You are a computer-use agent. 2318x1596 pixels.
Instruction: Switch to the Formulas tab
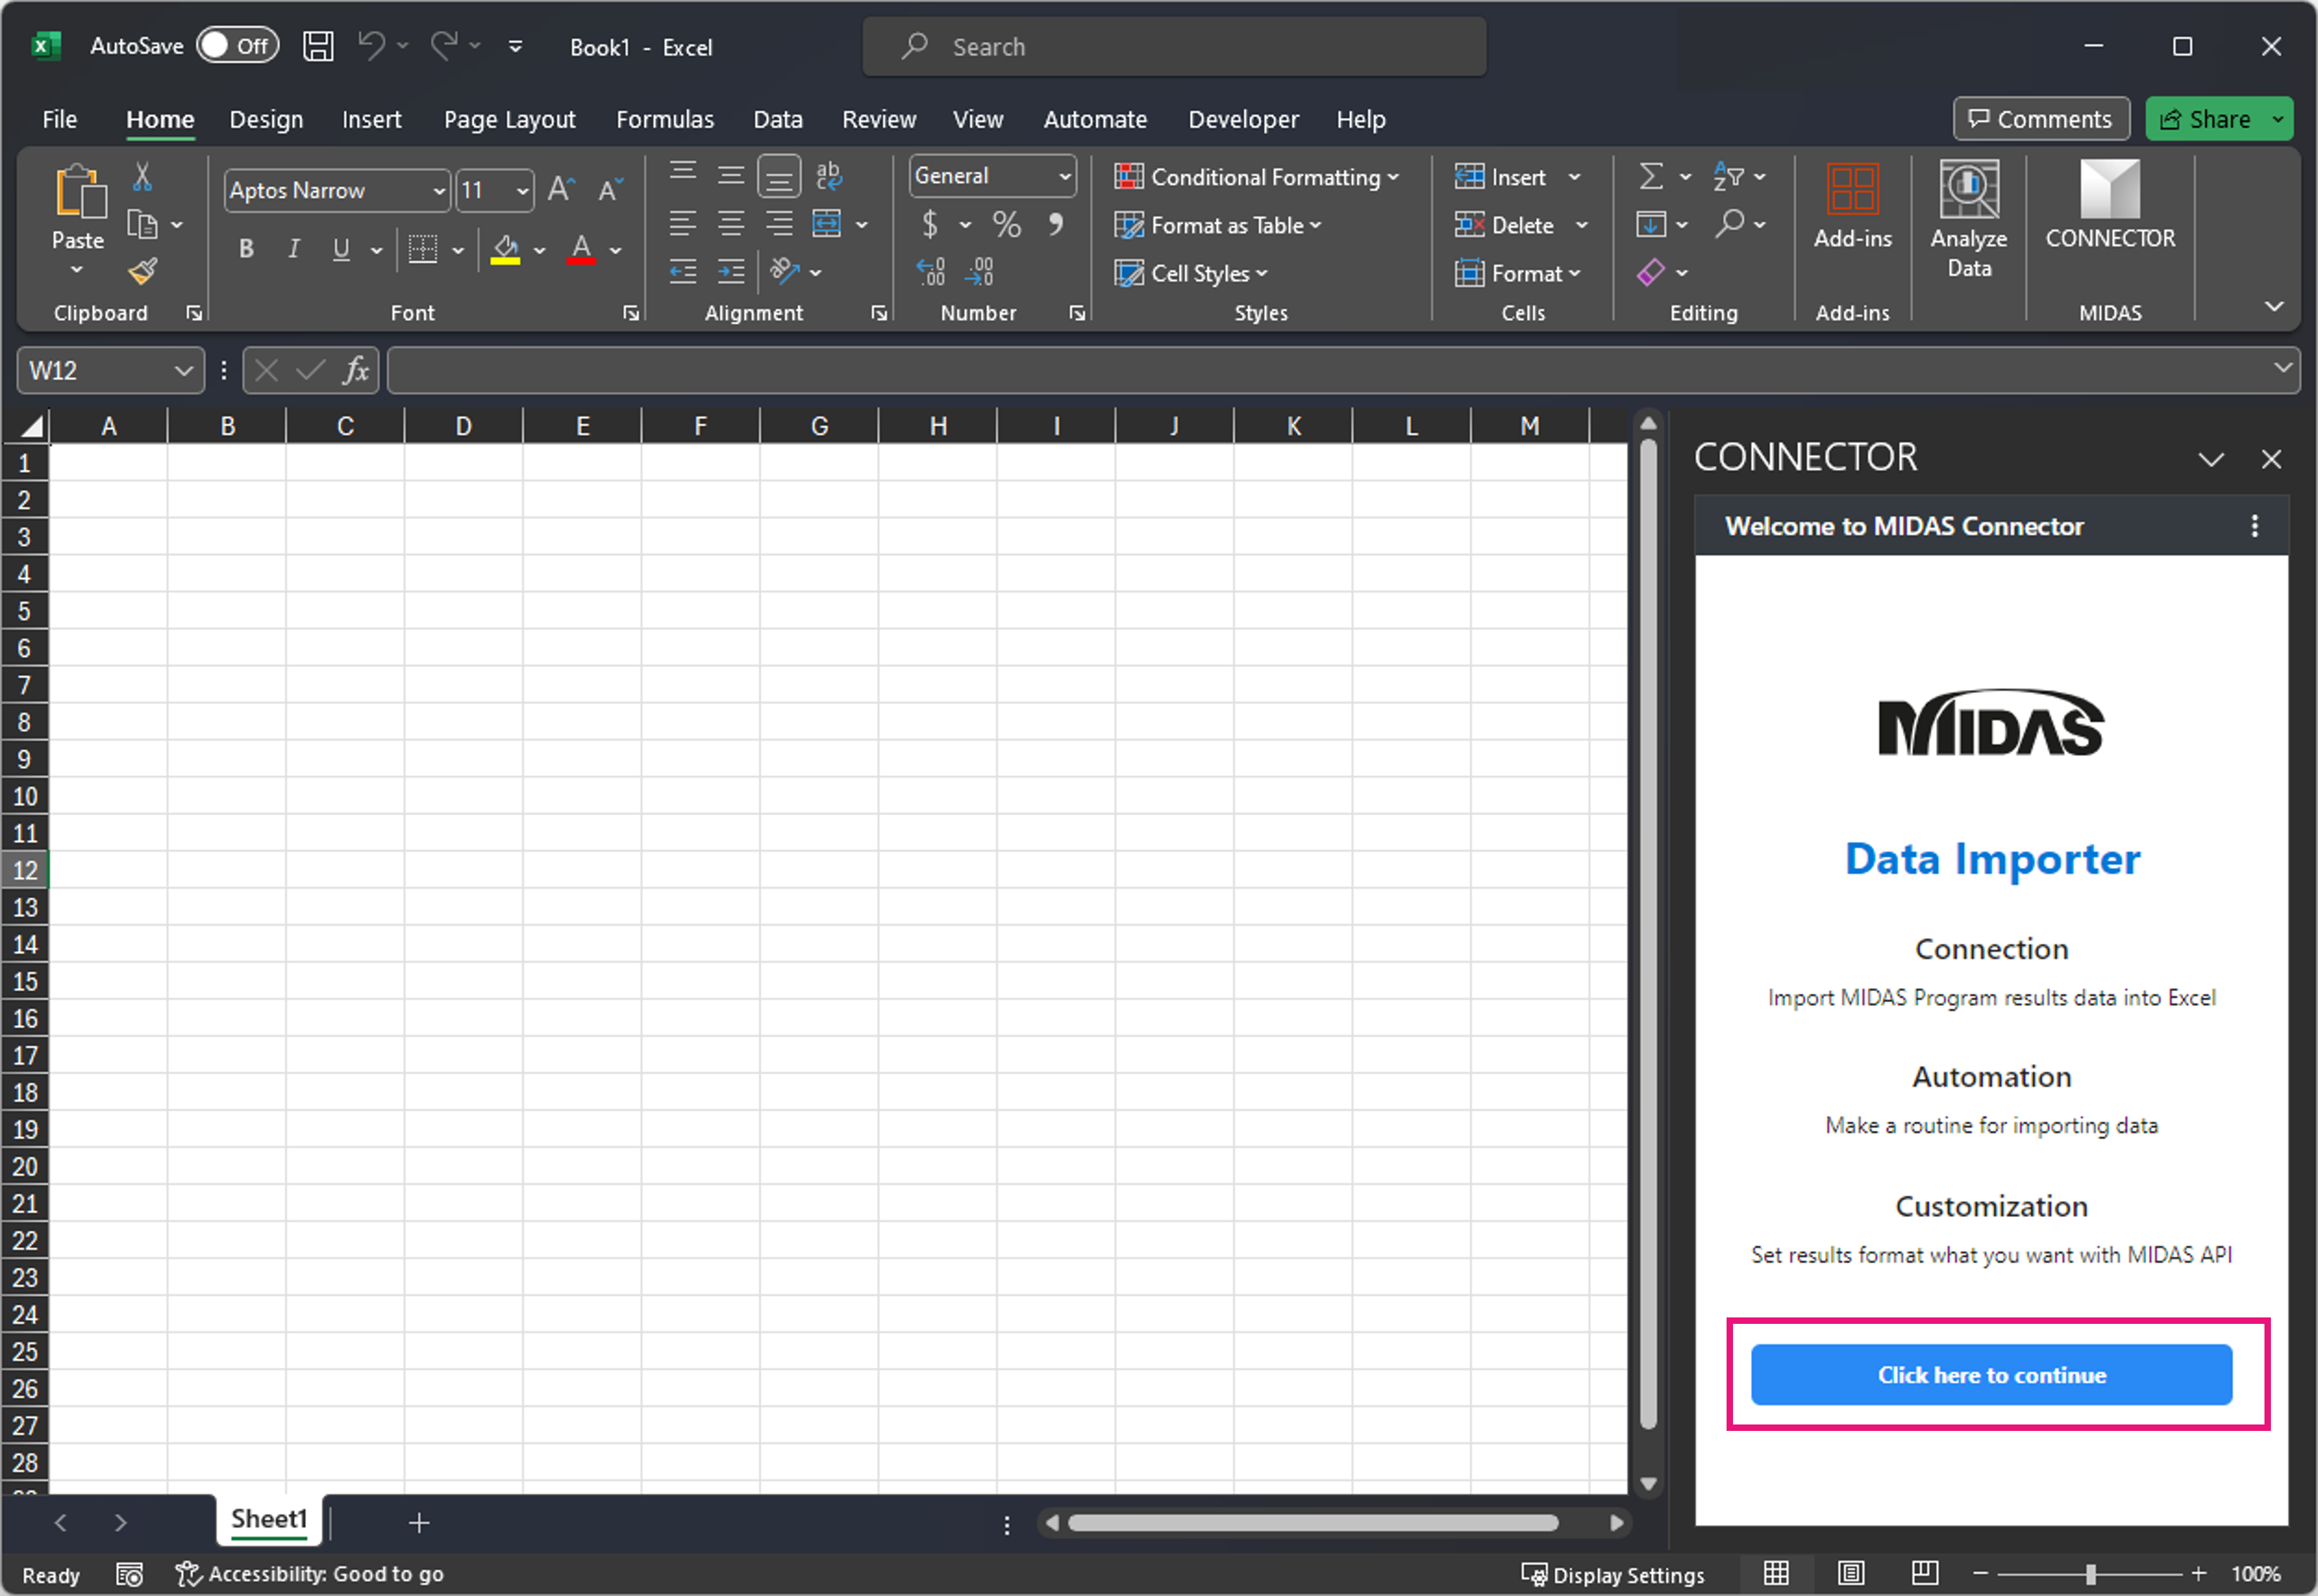pyautogui.click(x=664, y=119)
